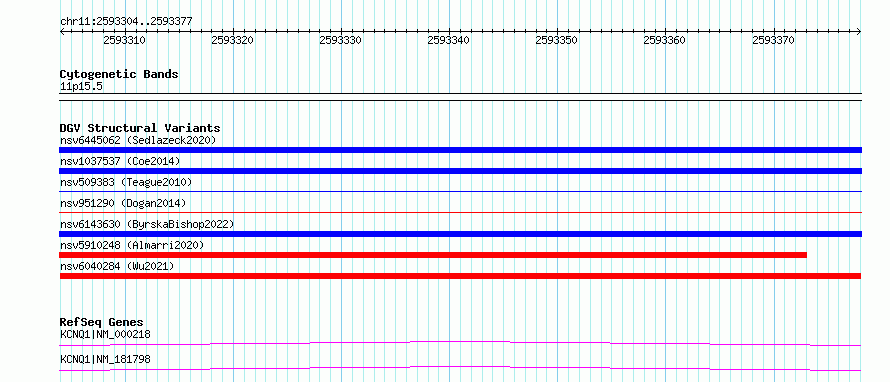Open variant label nsv6040284 (Wu2021)
This screenshot has width=890, height=382.
tap(117, 266)
